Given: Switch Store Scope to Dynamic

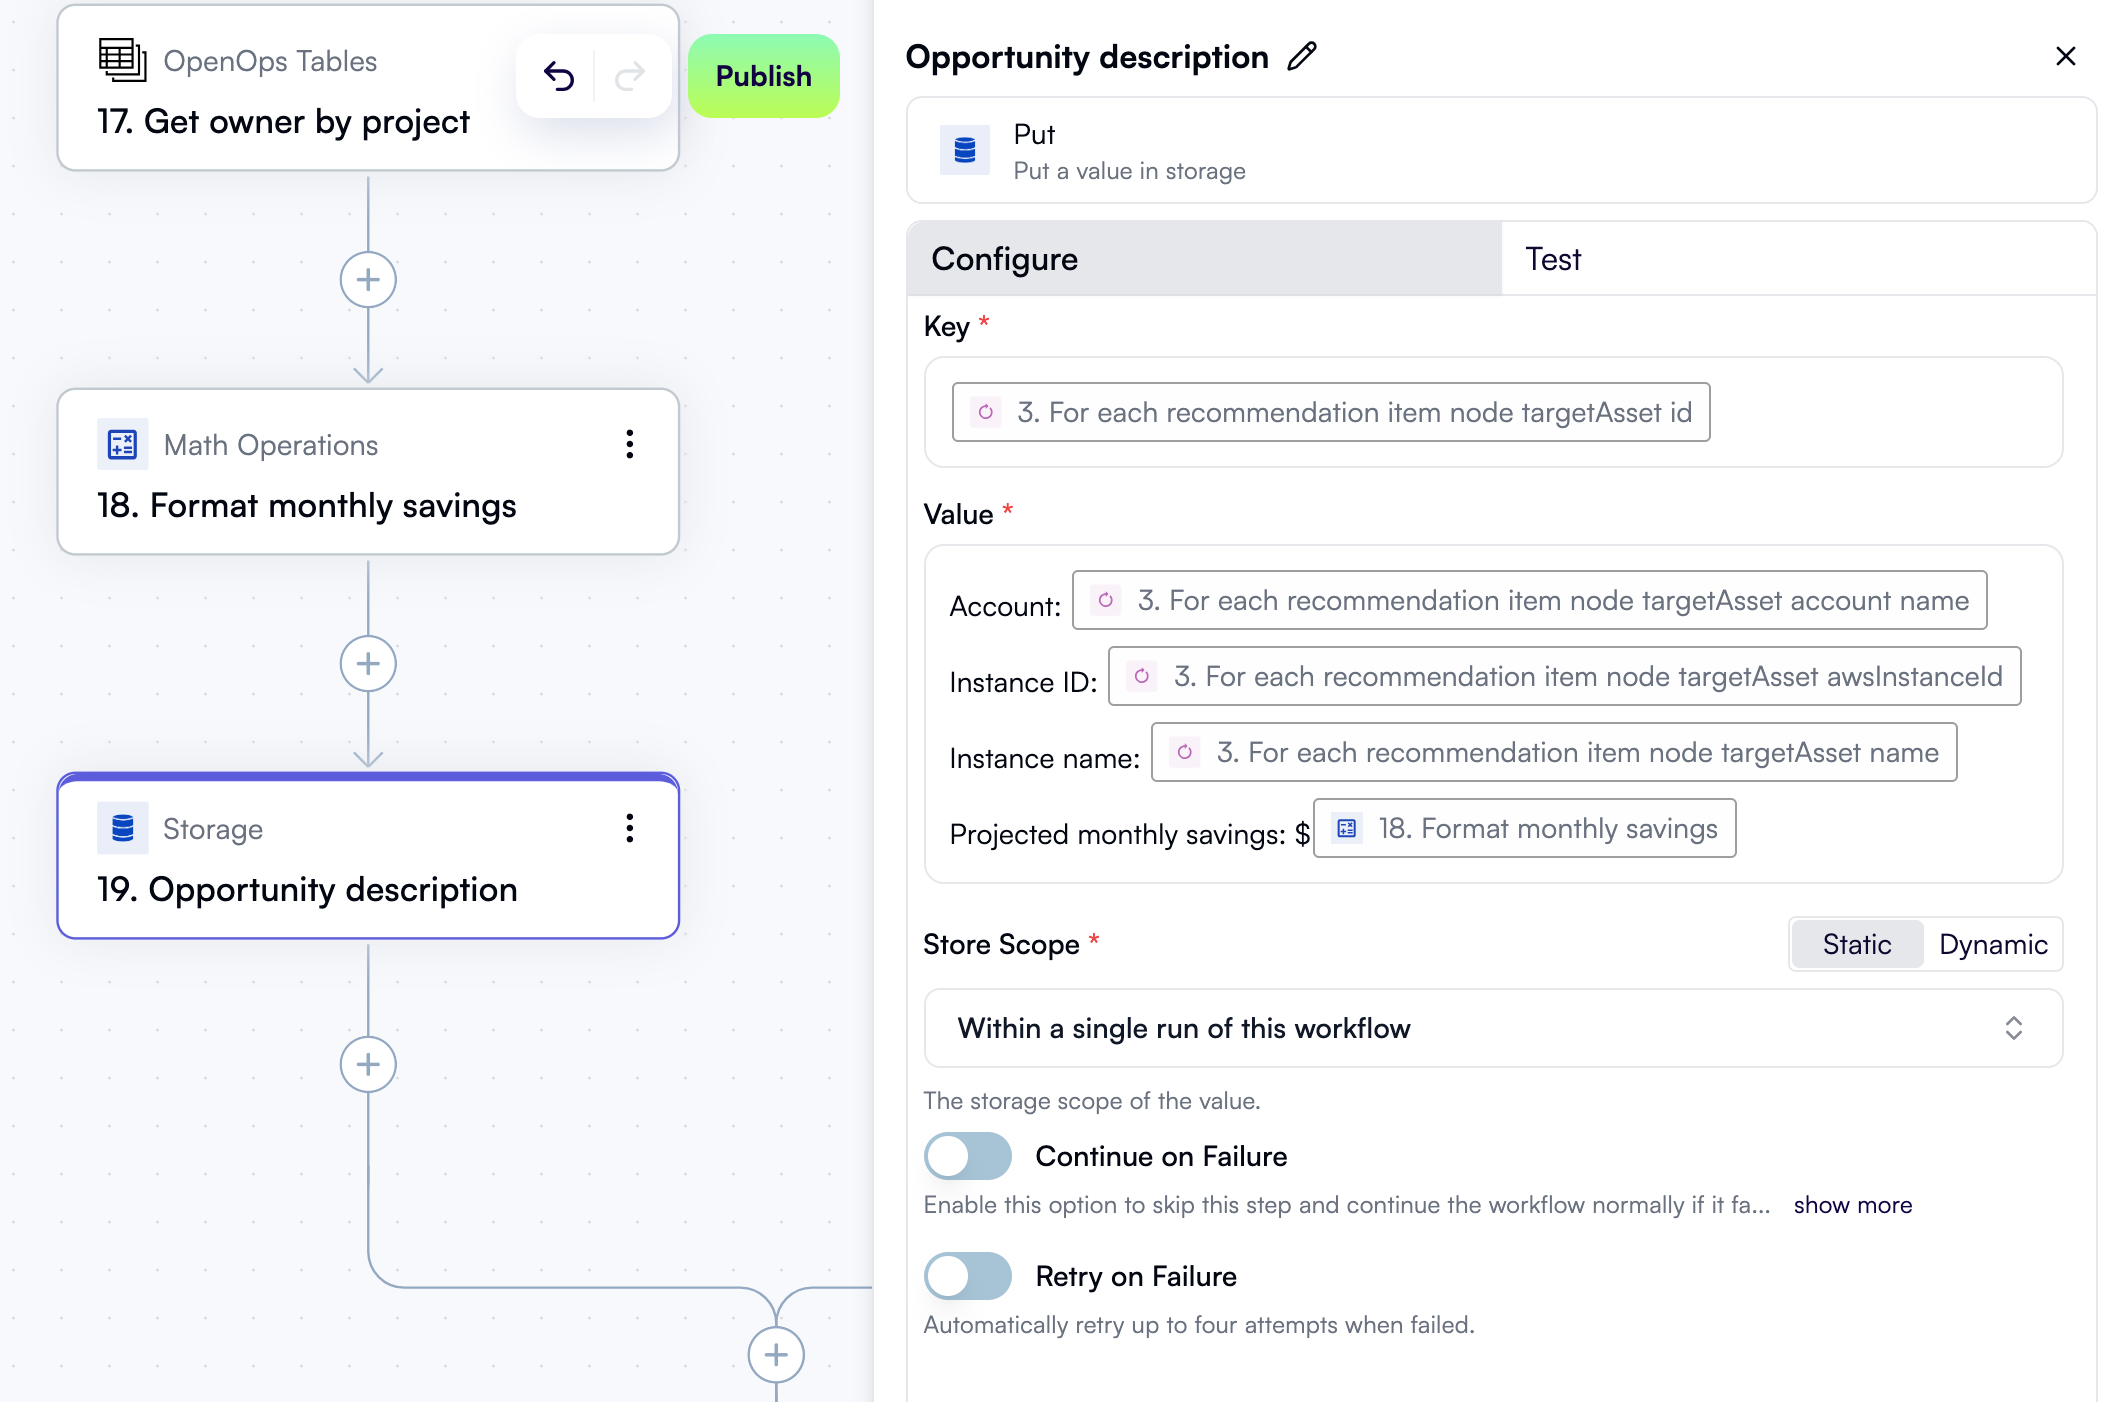Looking at the screenshot, I should [x=1992, y=944].
